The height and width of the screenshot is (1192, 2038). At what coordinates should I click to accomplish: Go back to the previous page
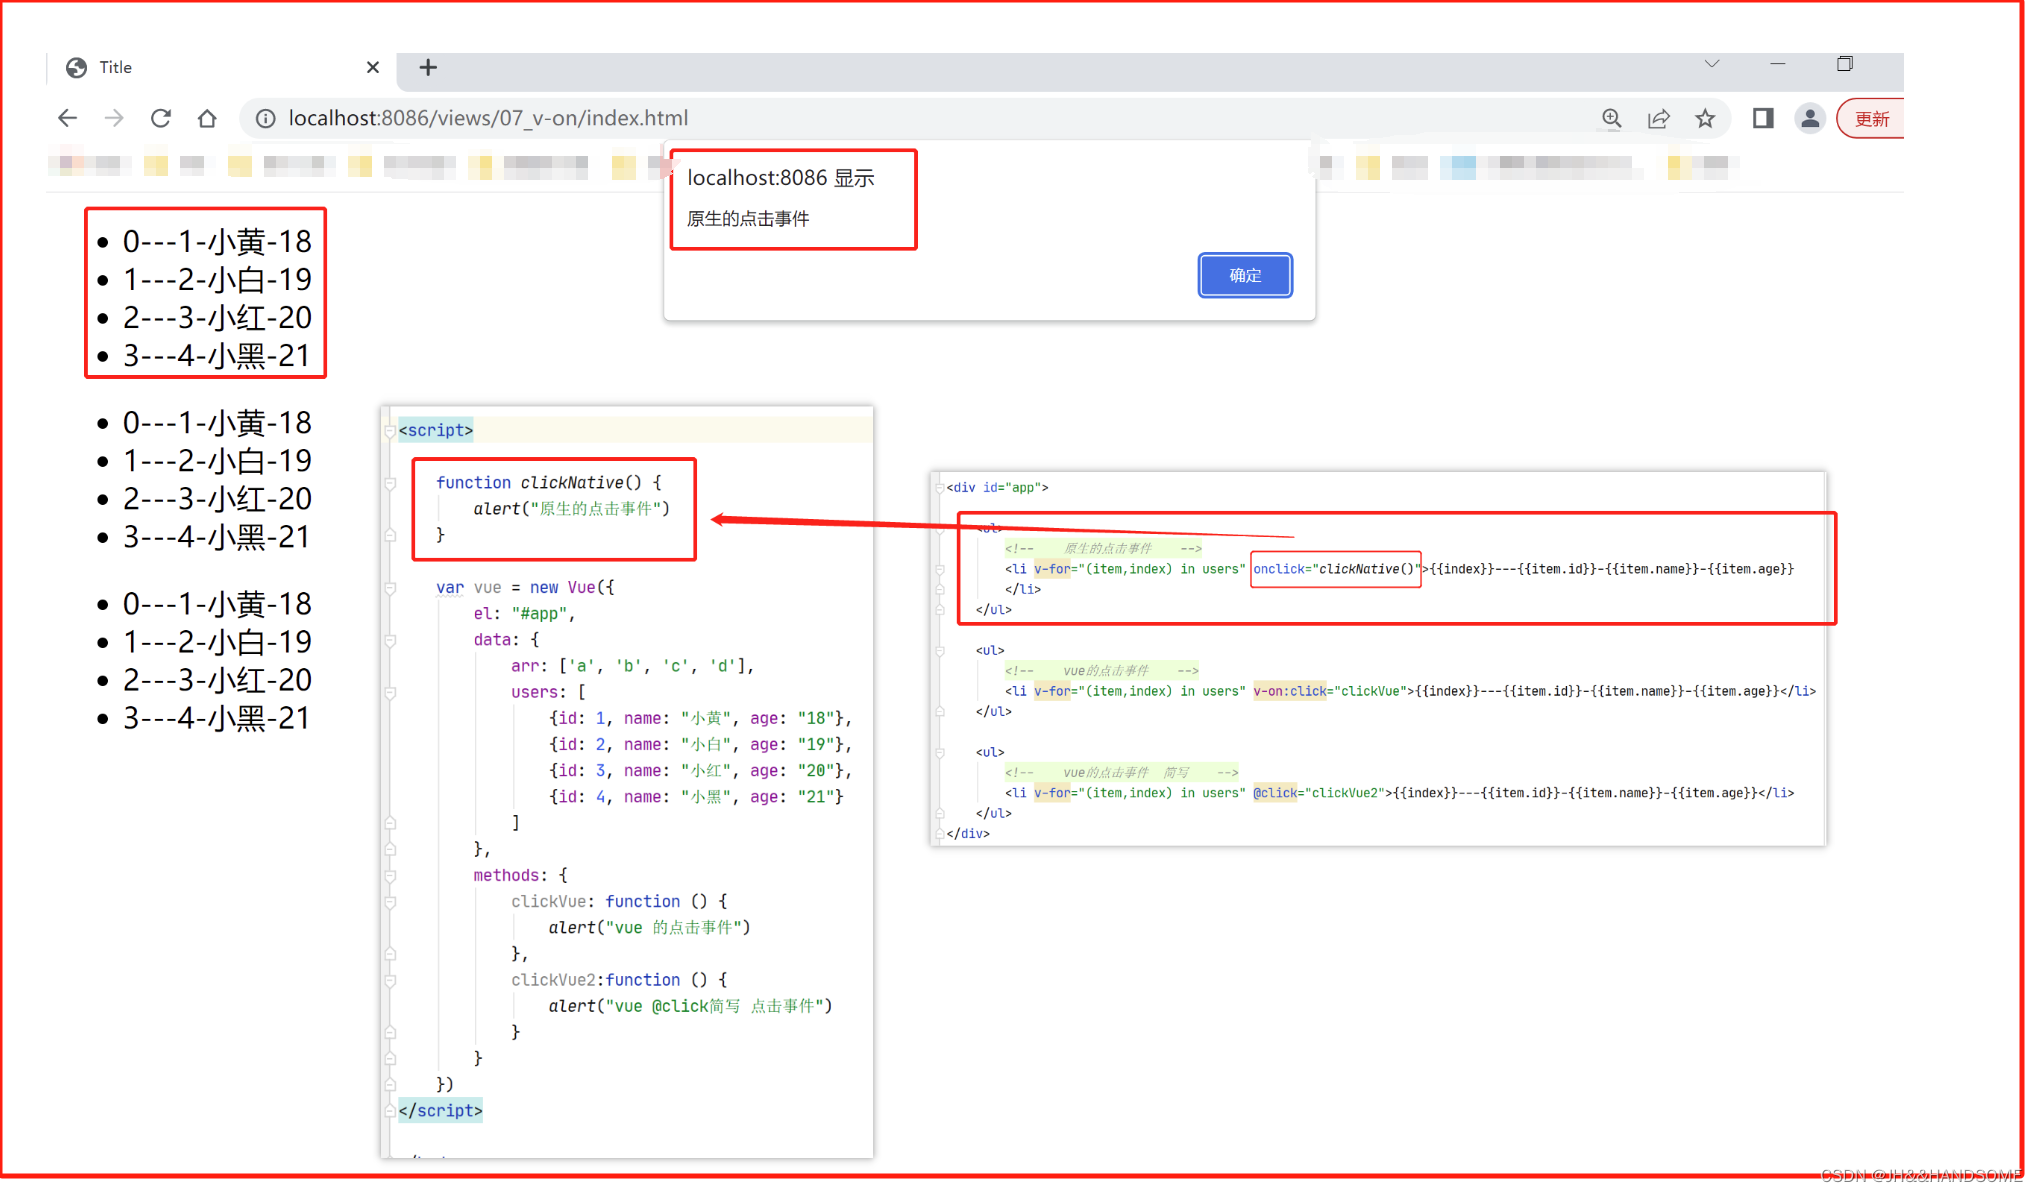67,118
